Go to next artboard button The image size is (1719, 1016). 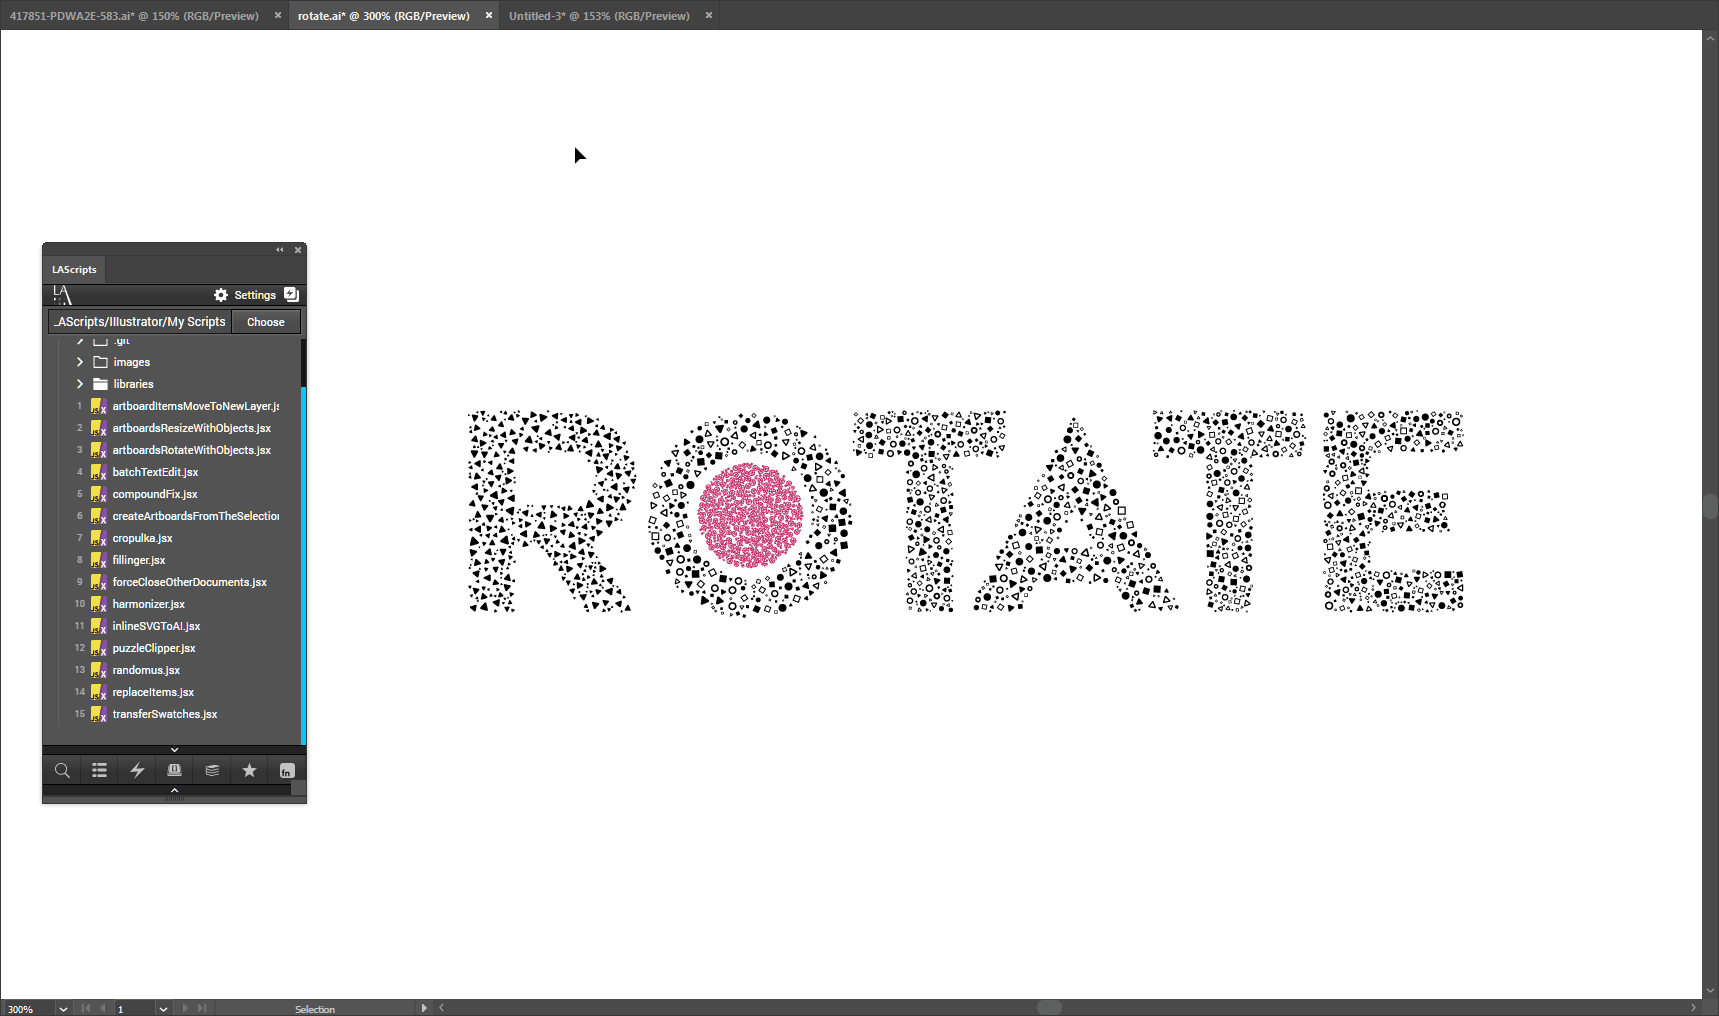(x=185, y=1008)
